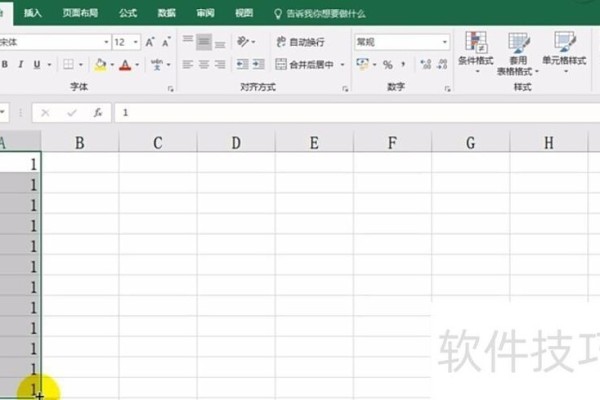Open the font size 12 dropdown
Image resolution: width=600 pixels, height=400 pixels.
click(135, 42)
